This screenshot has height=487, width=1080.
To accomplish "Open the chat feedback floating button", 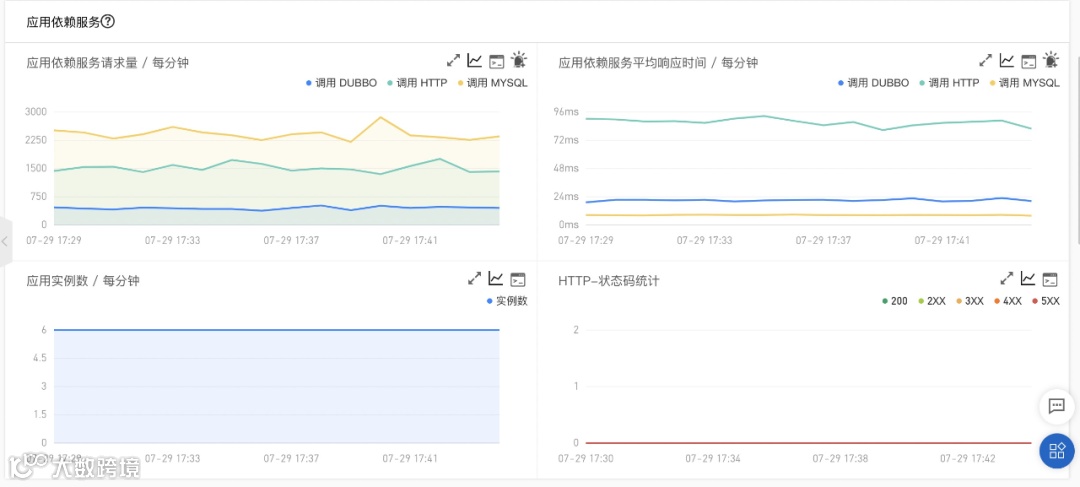I will coord(1056,405).
